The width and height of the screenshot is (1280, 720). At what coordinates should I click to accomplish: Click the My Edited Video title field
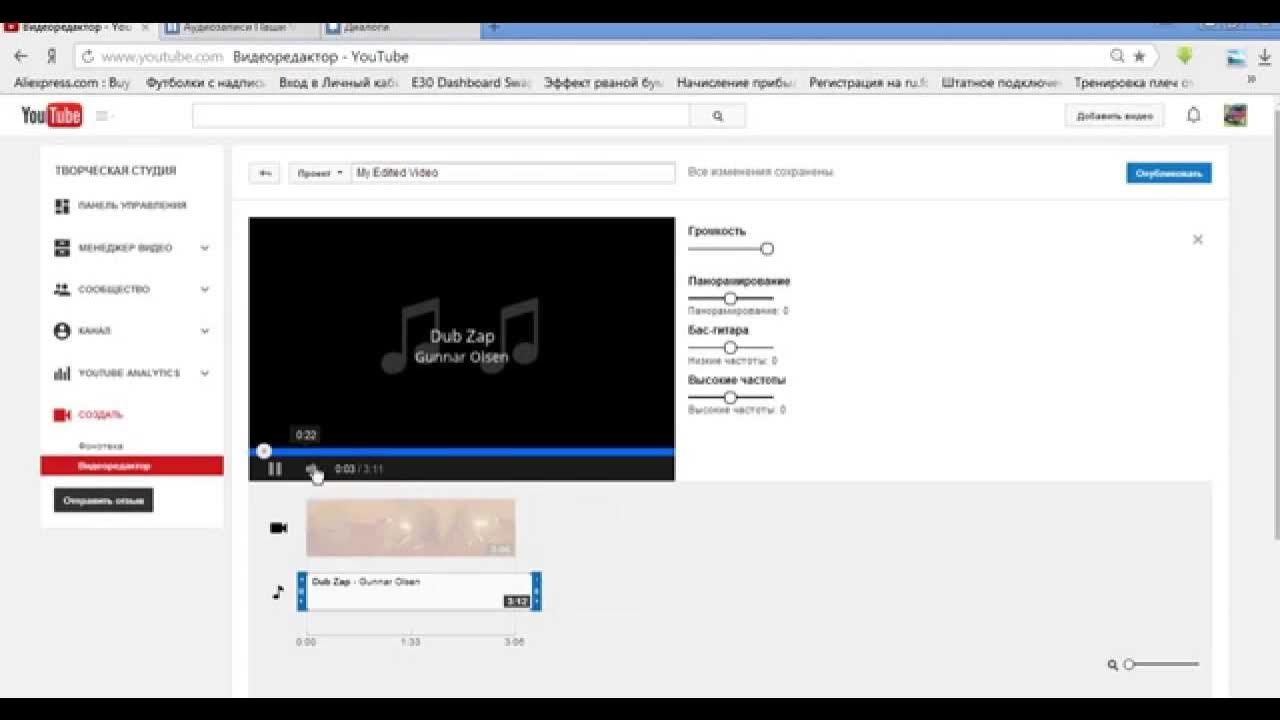(514, 173)
